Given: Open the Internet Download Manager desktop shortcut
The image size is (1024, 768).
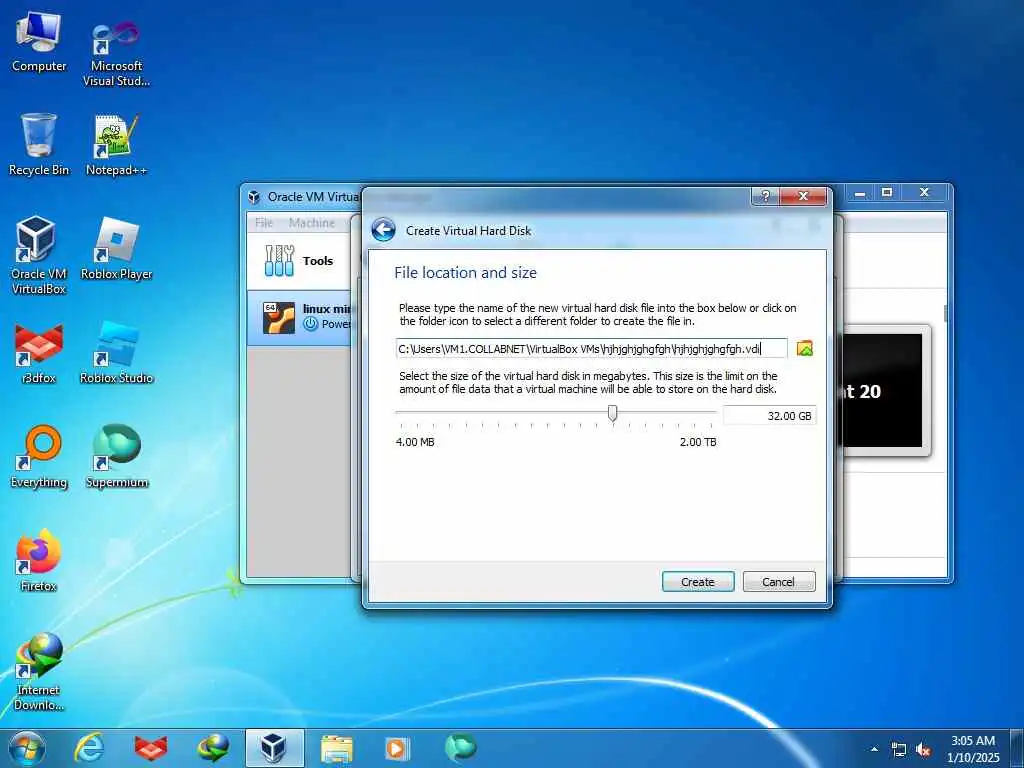Looking at the screenshot, I should pos(39,671).
